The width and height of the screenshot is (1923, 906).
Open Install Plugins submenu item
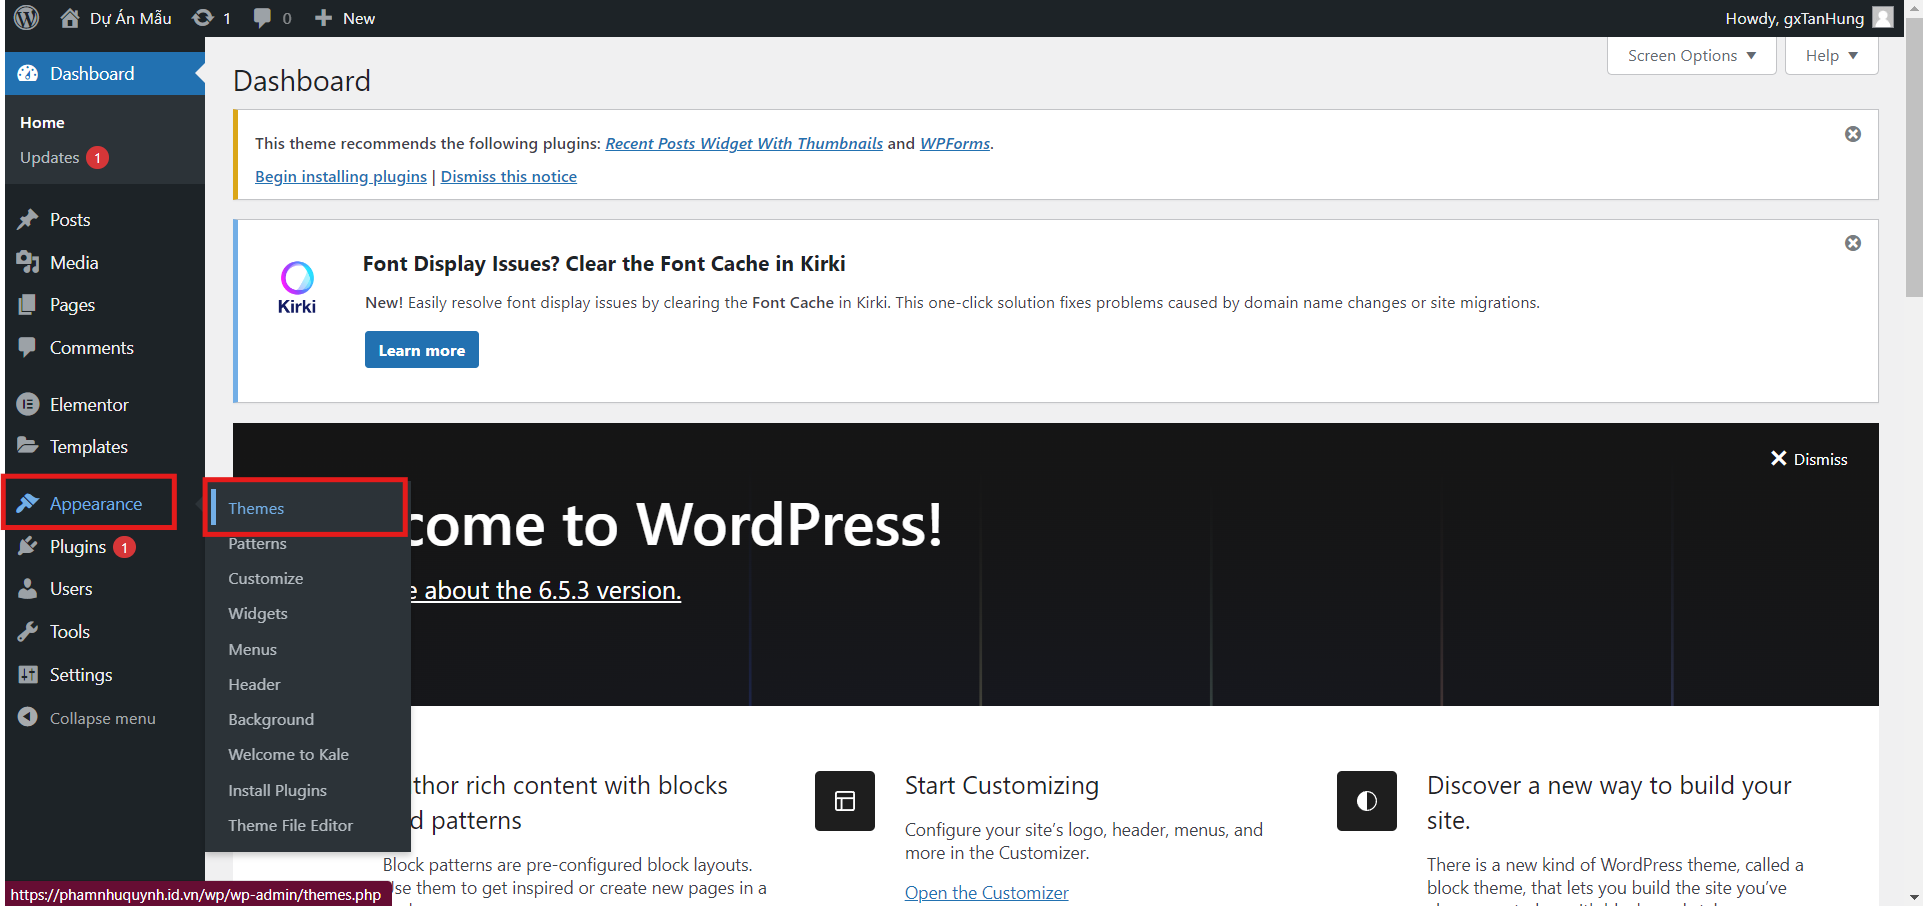tap(277, 790)
